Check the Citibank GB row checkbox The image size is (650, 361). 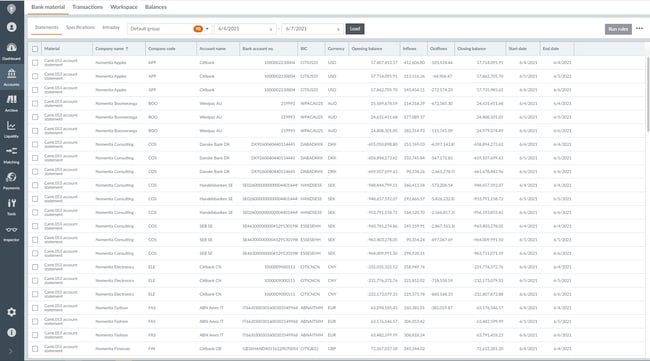pos(35,349)
